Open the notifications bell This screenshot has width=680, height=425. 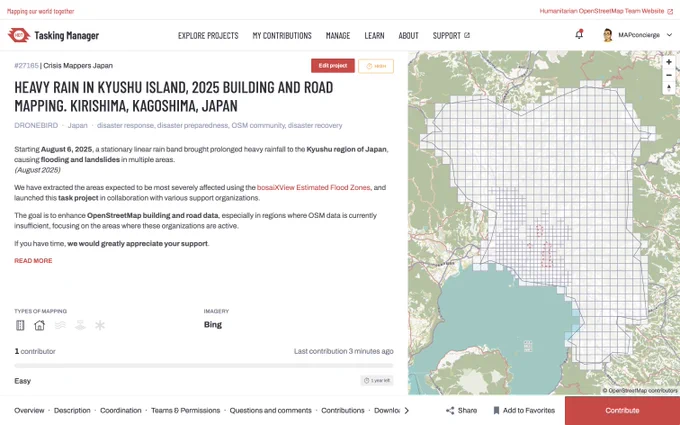point(579,35)
